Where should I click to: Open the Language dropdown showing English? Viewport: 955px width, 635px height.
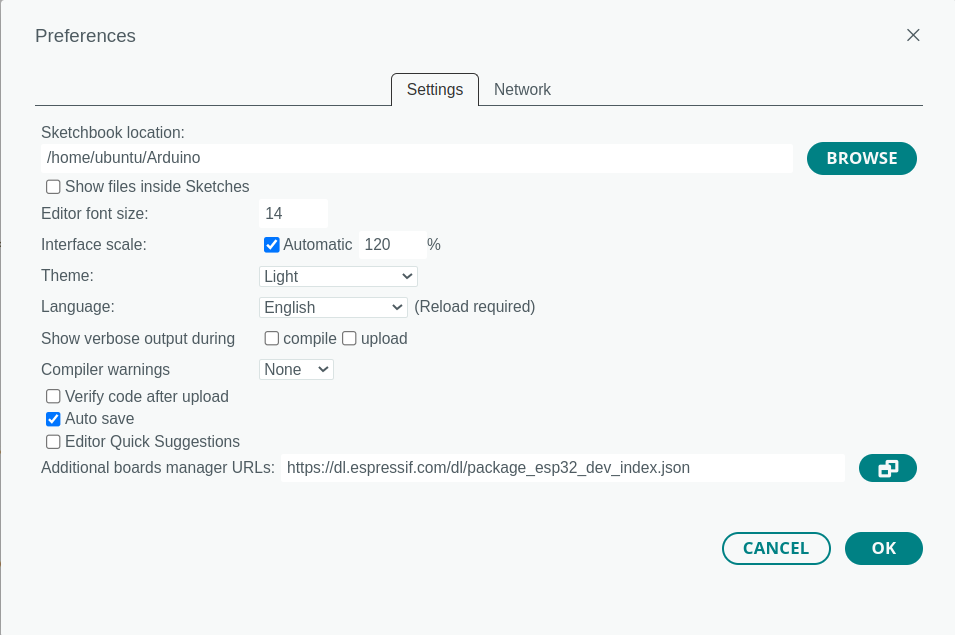click(x=333, y=307)
